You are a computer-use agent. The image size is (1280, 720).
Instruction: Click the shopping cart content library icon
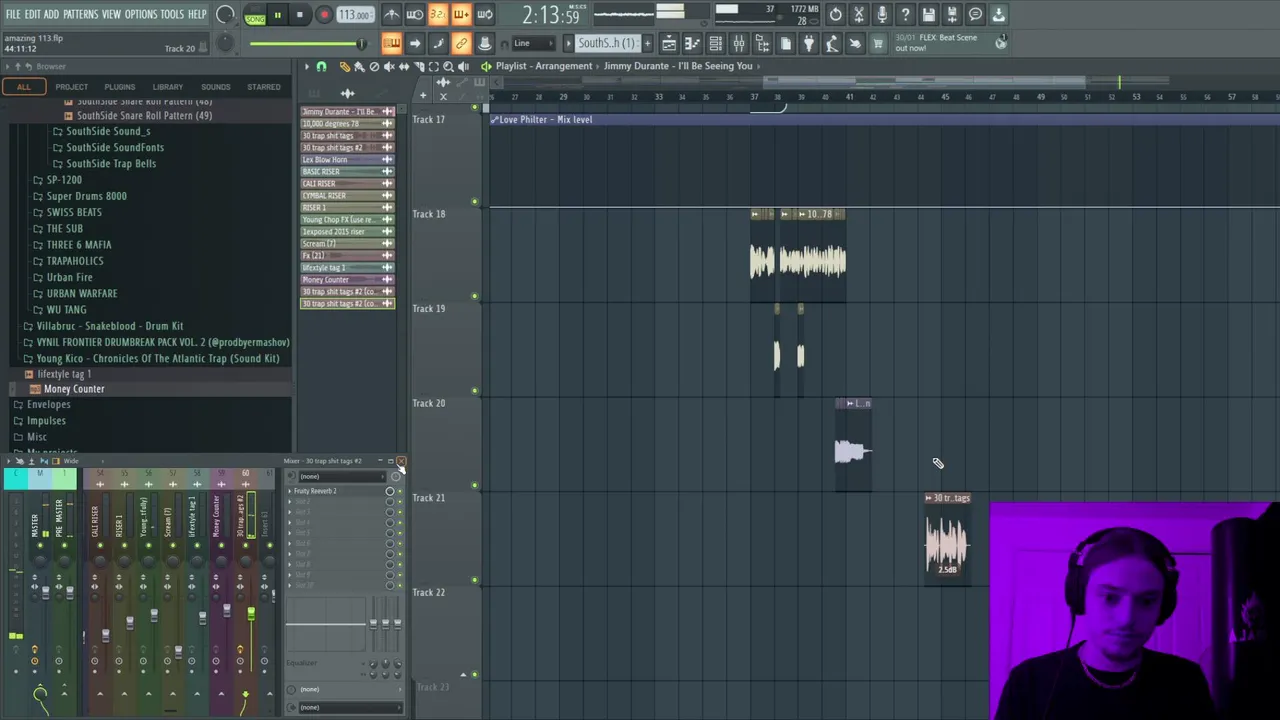[878, 43]
